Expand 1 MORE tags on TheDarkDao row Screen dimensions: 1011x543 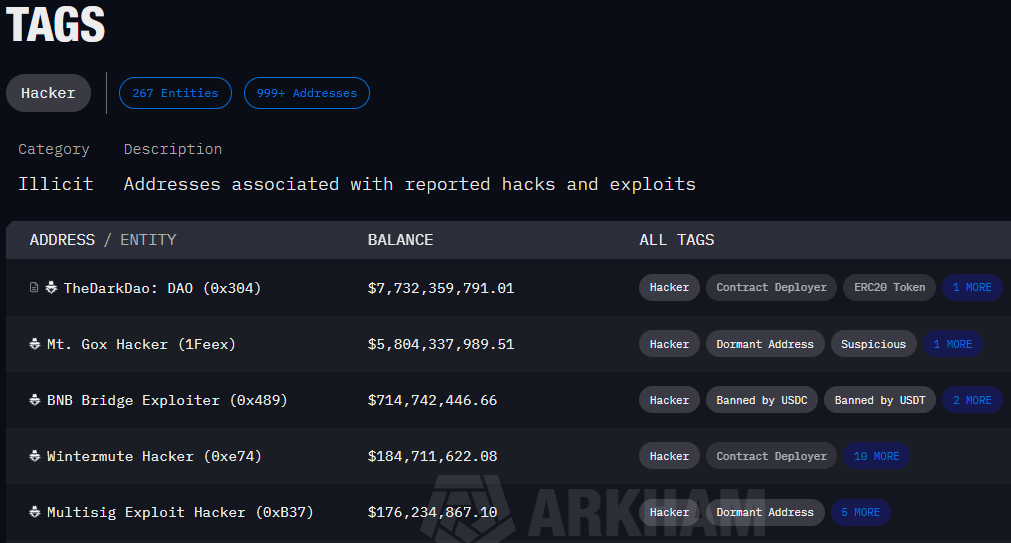pyautogui.click(x=972, y=288)
